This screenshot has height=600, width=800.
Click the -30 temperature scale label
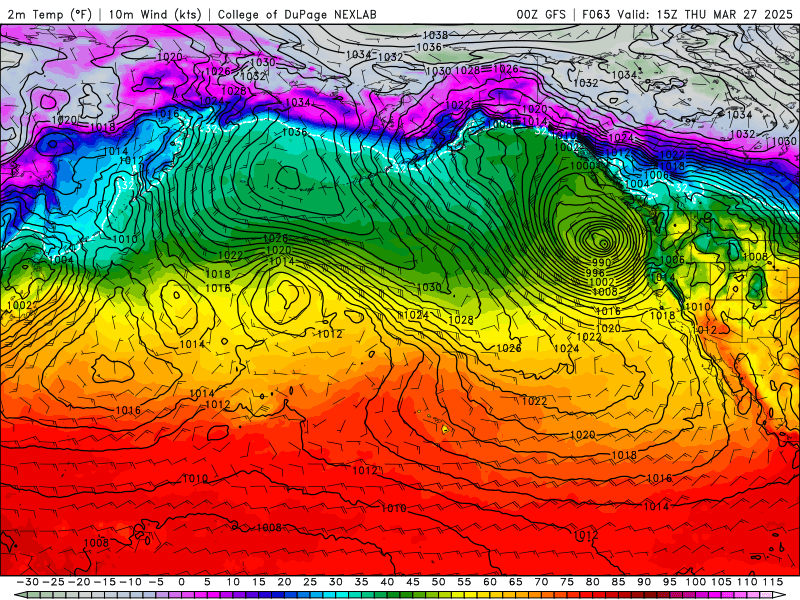pos(28,582)
